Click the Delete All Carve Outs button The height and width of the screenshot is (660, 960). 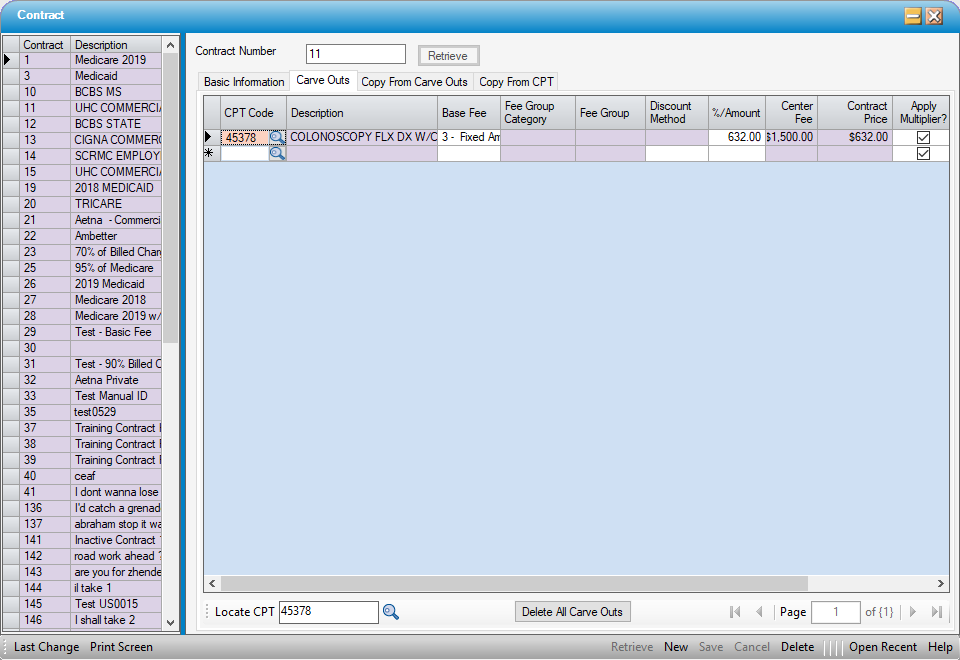[x=573, y=612]
